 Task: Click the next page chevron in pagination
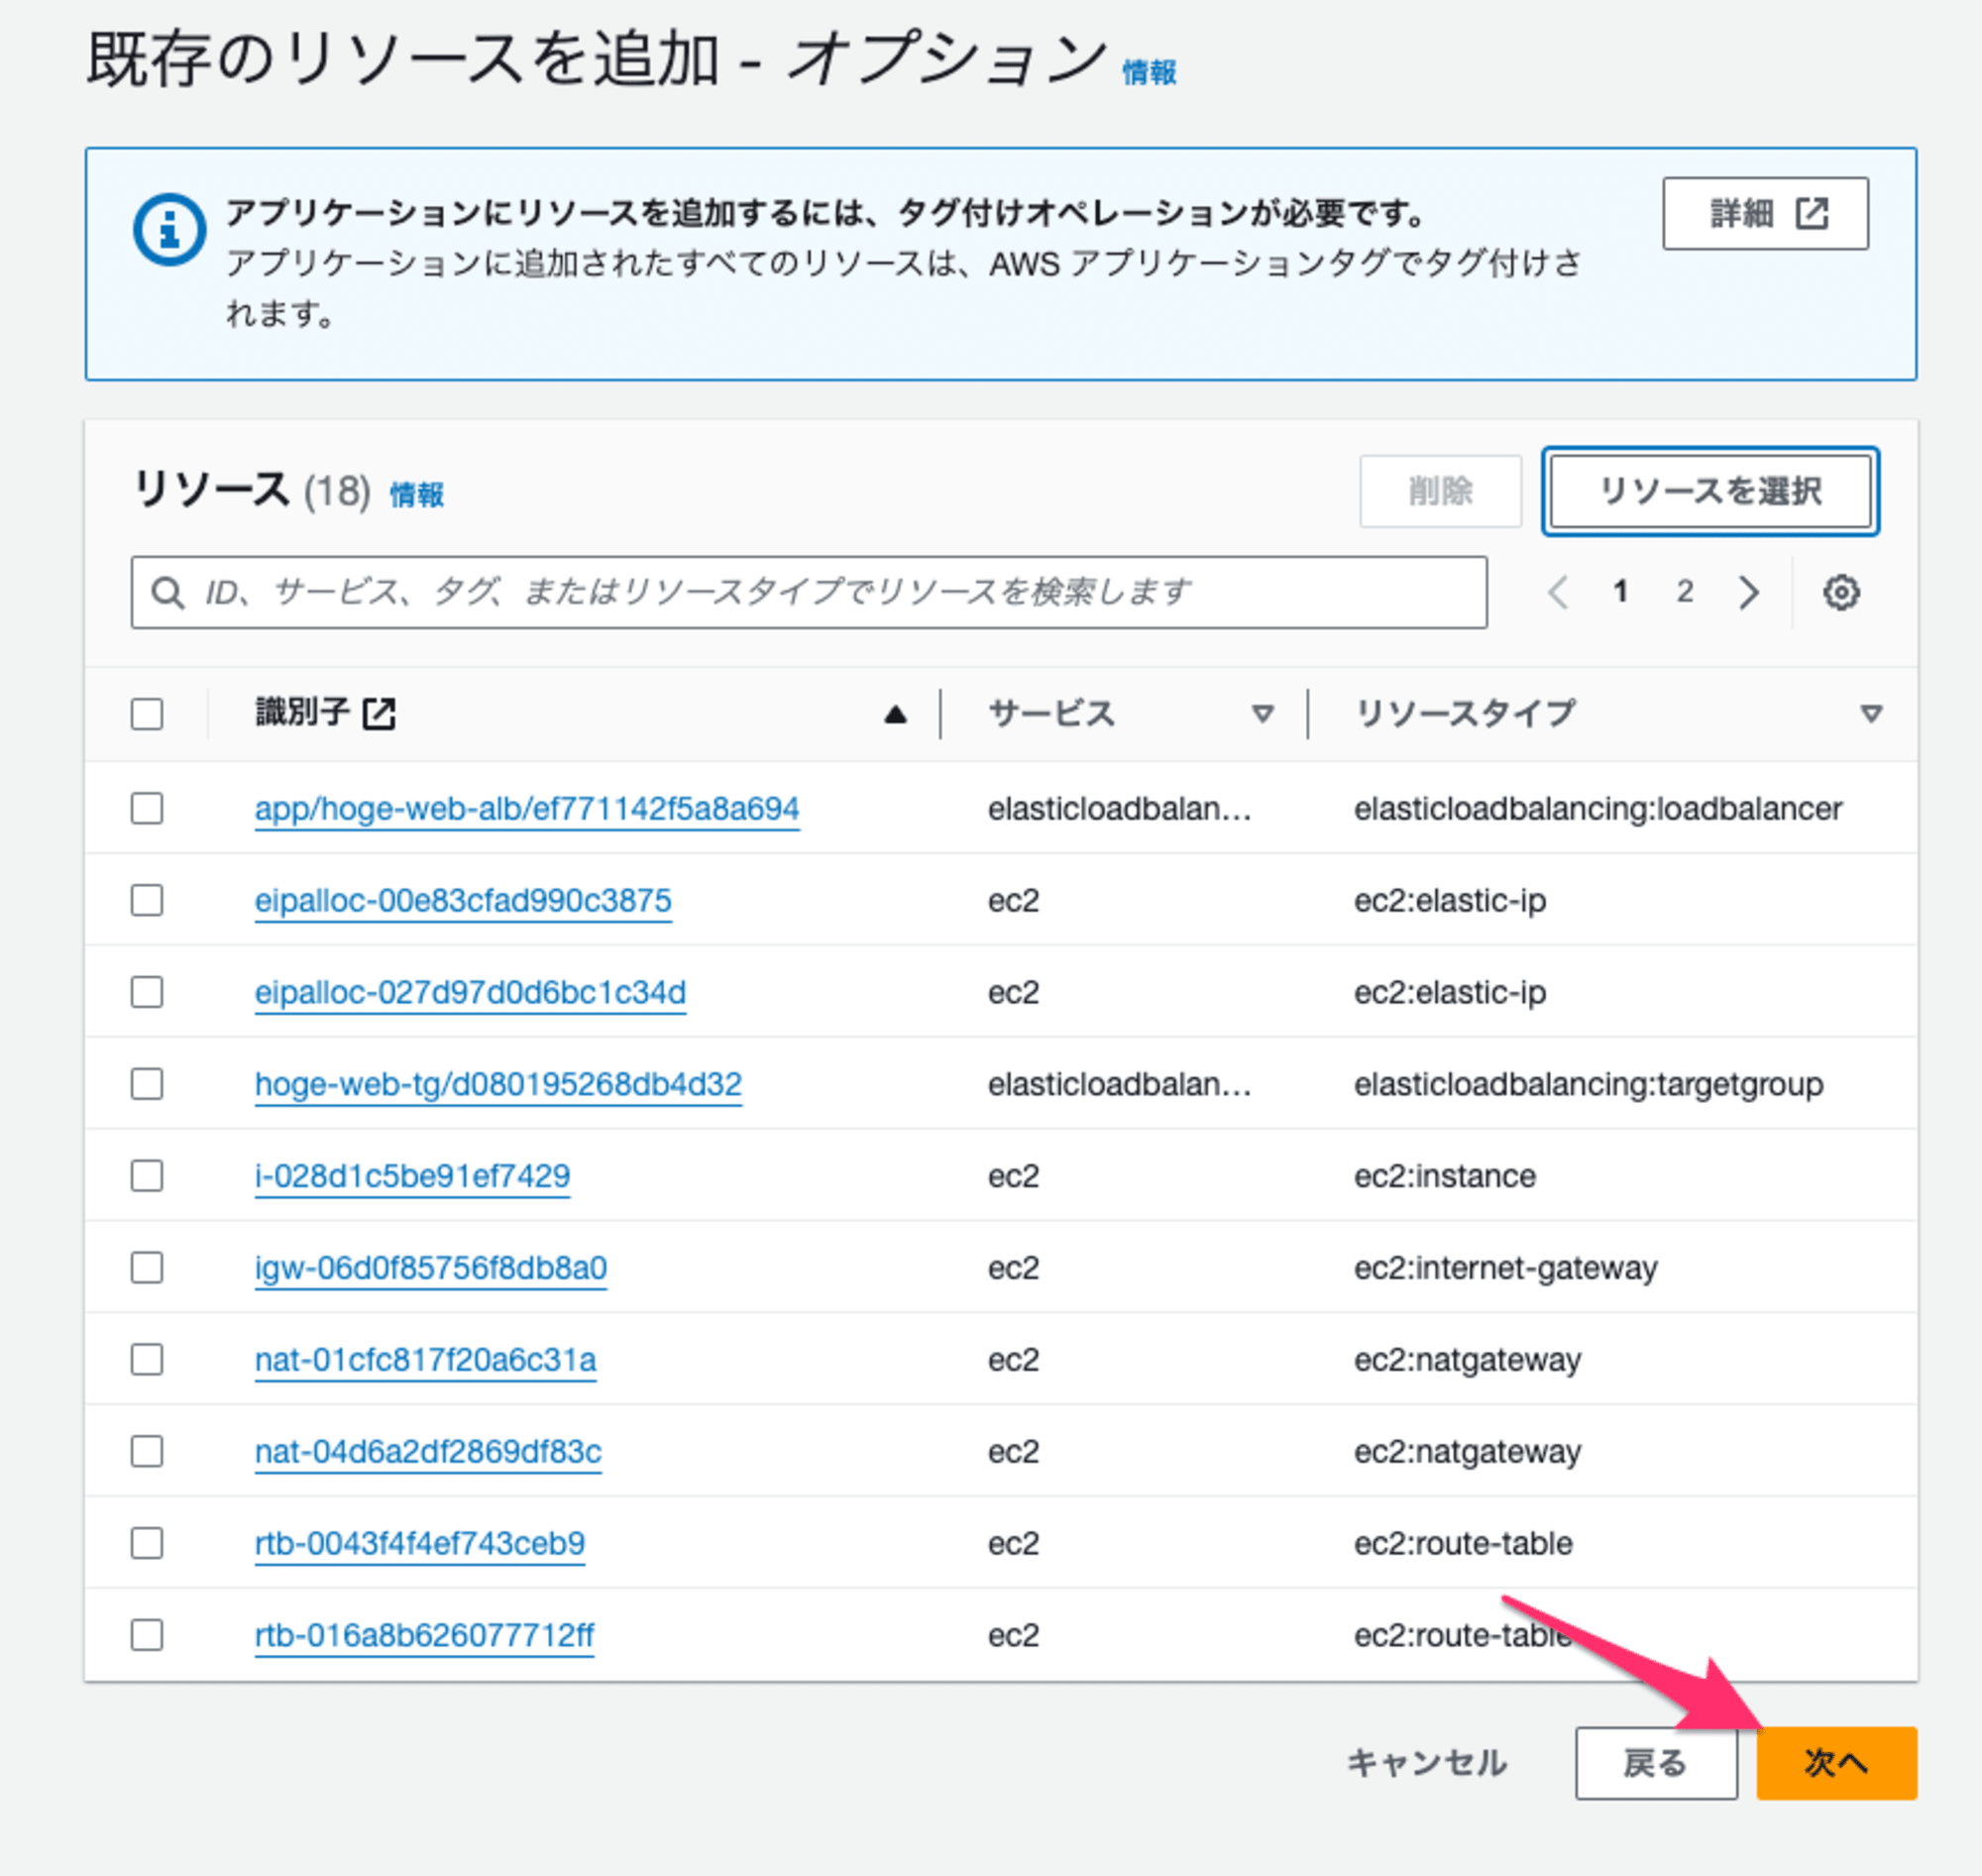1749,592
